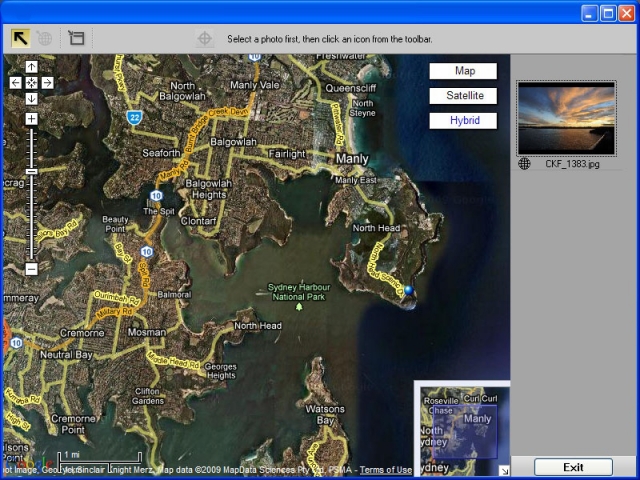Image resolution: width=640 pixels, height=480 pixels.
Task: Click the Manly label on the map
Action: point(352,159)
